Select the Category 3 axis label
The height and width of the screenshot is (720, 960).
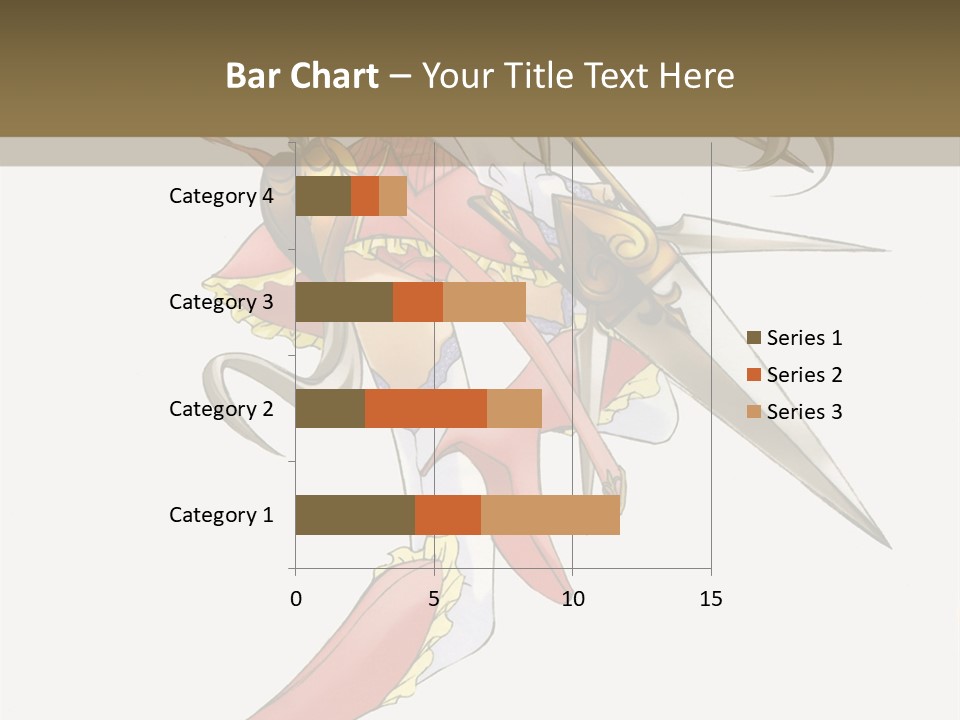click(x=221, y=302)
